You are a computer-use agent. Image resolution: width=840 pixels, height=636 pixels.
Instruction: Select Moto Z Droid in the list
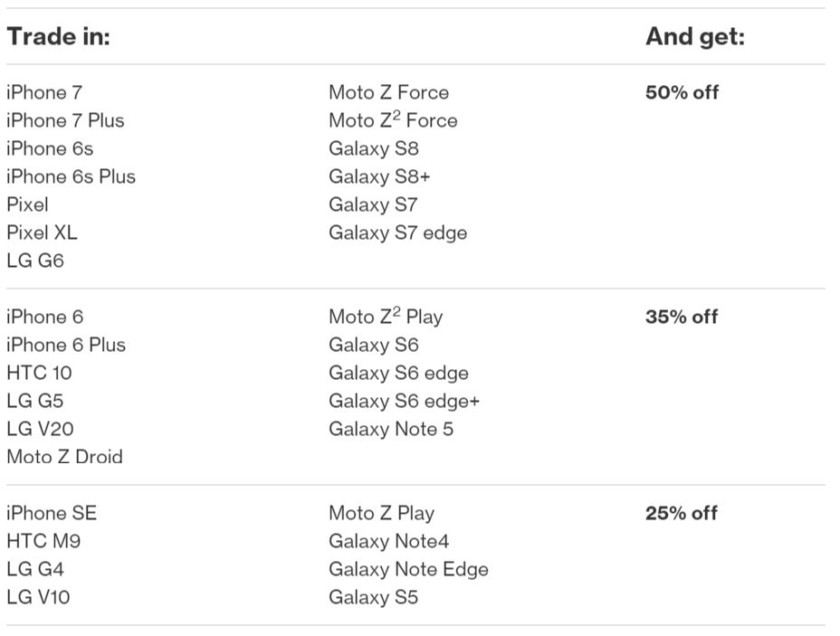[65, 457]
